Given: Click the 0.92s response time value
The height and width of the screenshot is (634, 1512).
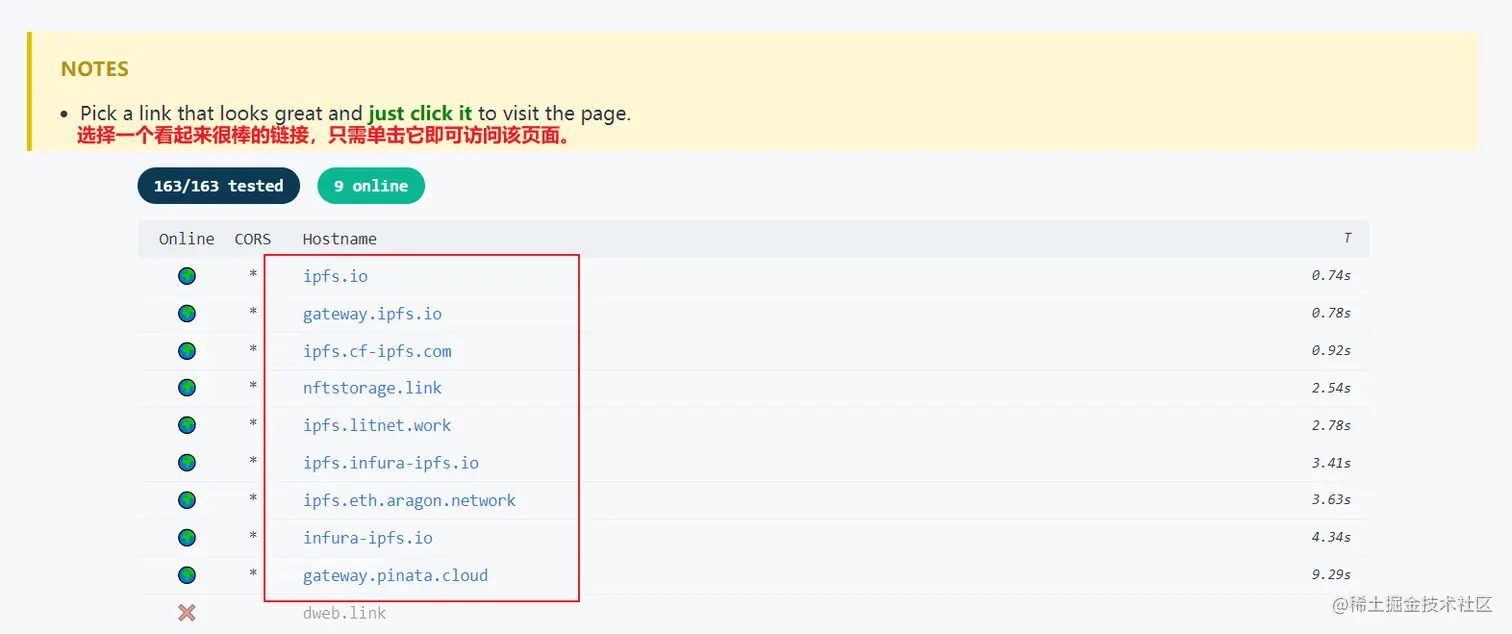Looking at the screenshot, I should pyautogui.click(x=1331, y=351).
